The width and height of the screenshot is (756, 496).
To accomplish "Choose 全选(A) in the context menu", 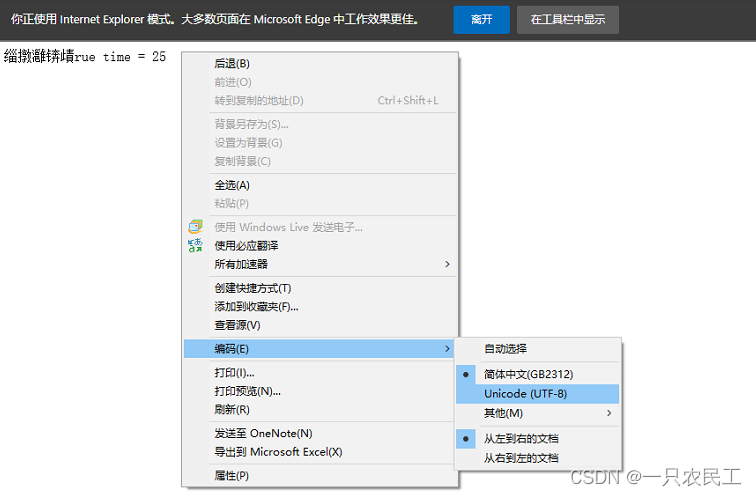I will click(320, 185).
